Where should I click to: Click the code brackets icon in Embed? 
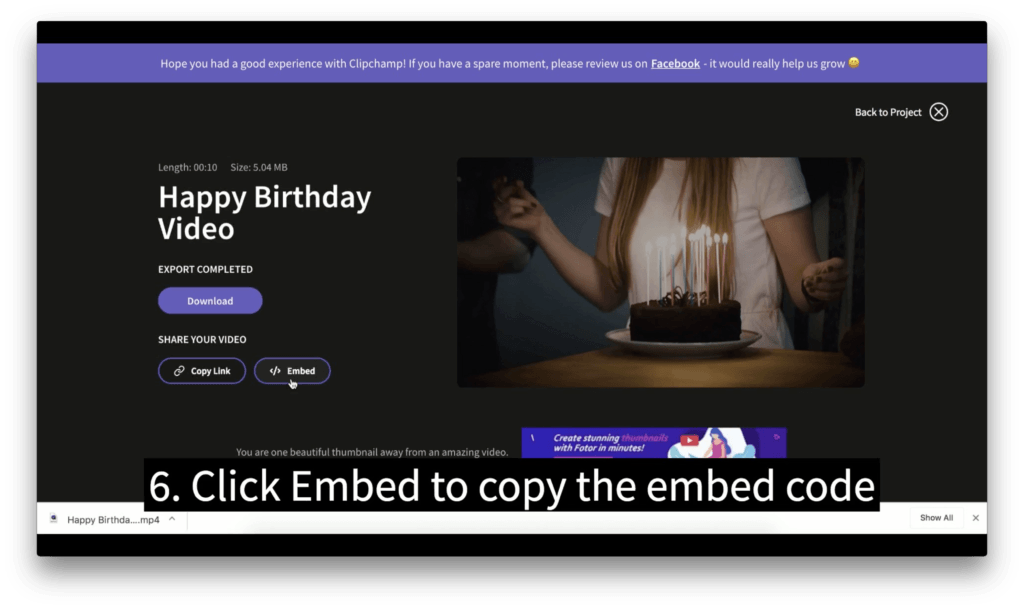275,371
